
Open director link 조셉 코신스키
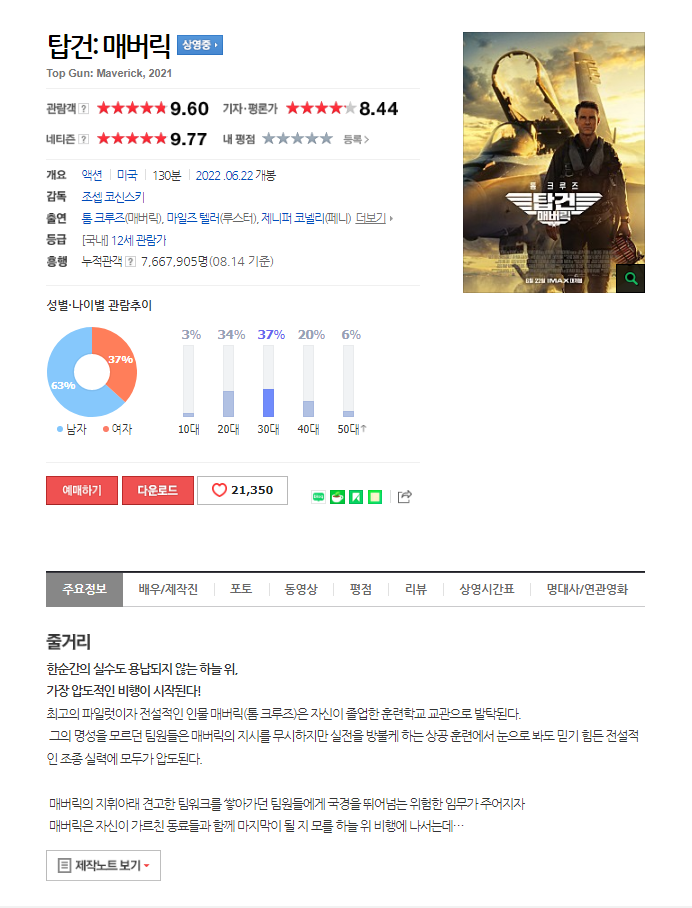click(113, 197)
